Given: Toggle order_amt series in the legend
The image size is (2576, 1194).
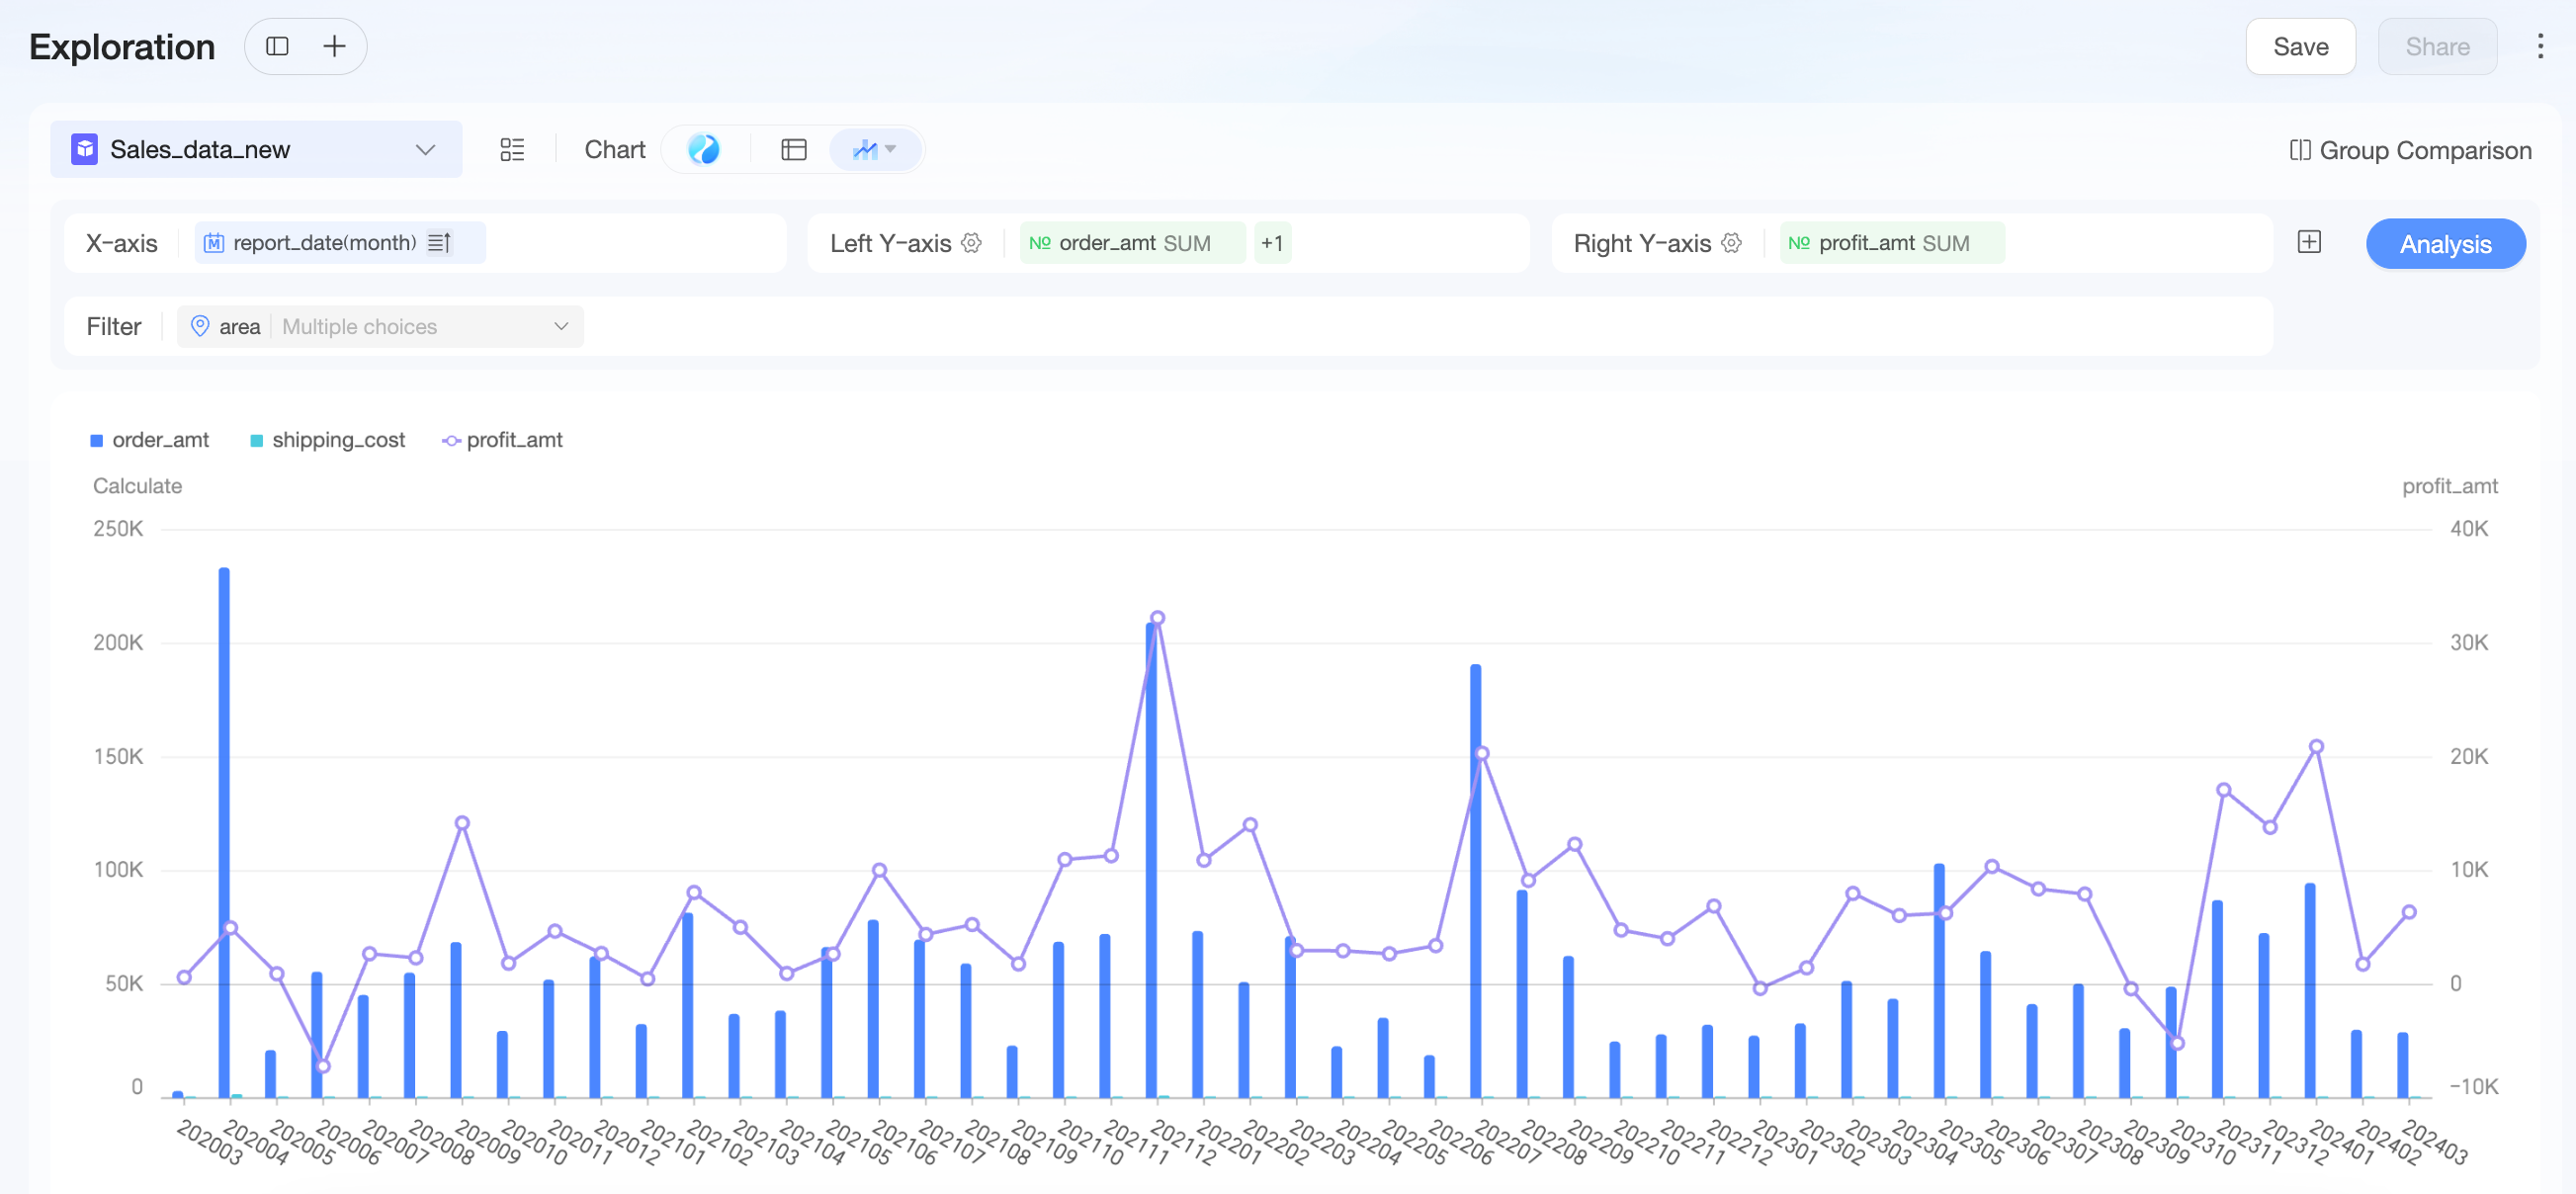Looking at the screenshot, I should click(x=150, y=440).
